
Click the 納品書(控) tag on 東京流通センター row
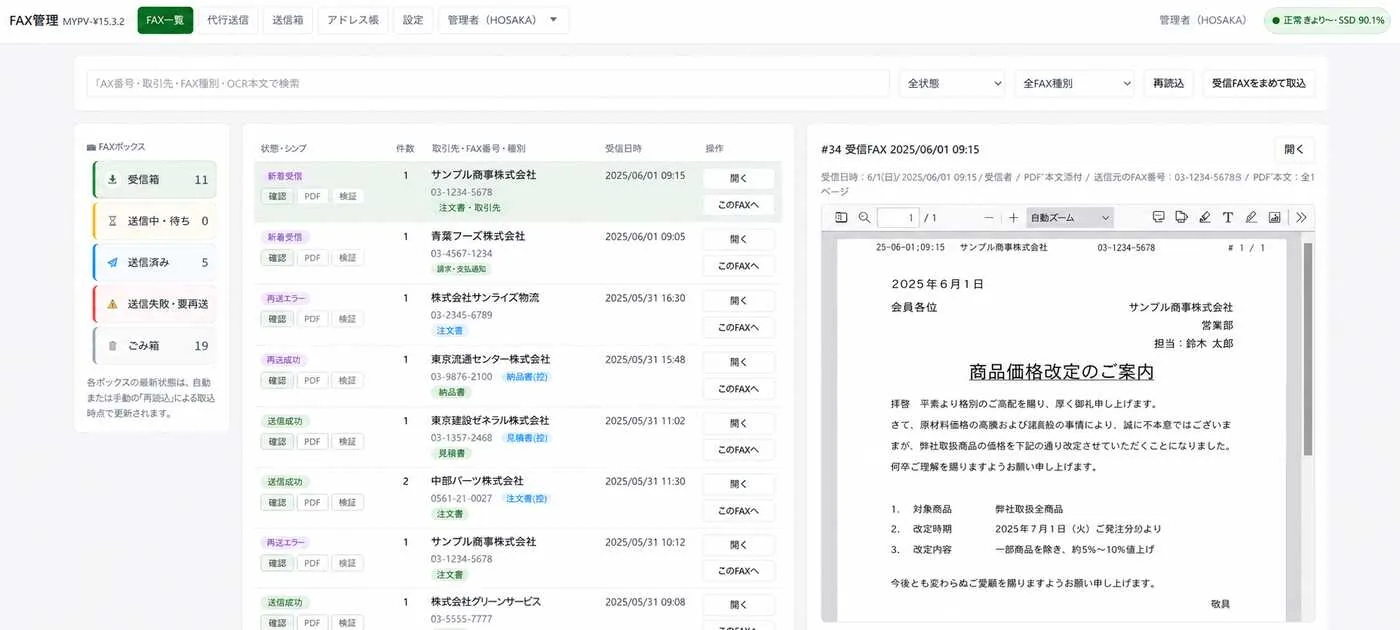(x=527, y=377)
